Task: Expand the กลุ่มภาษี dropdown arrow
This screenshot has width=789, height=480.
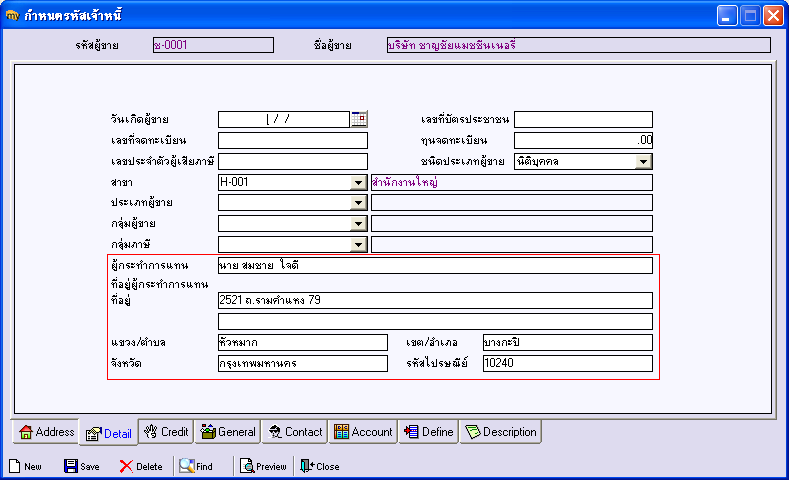Action: (358, 244)
